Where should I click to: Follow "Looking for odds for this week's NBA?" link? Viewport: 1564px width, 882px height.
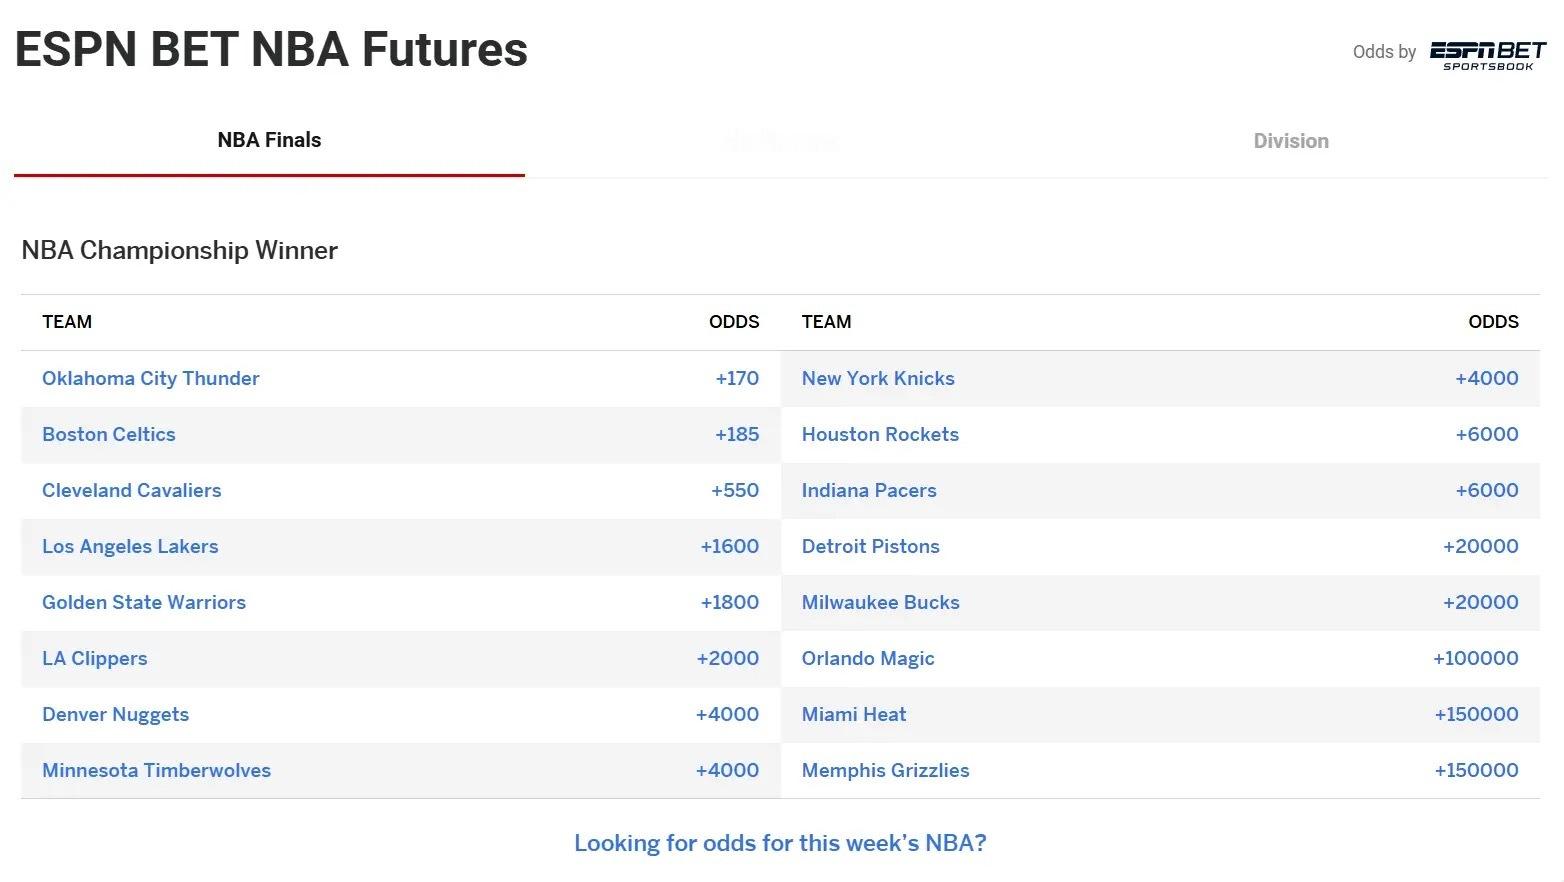pos(779,843)
